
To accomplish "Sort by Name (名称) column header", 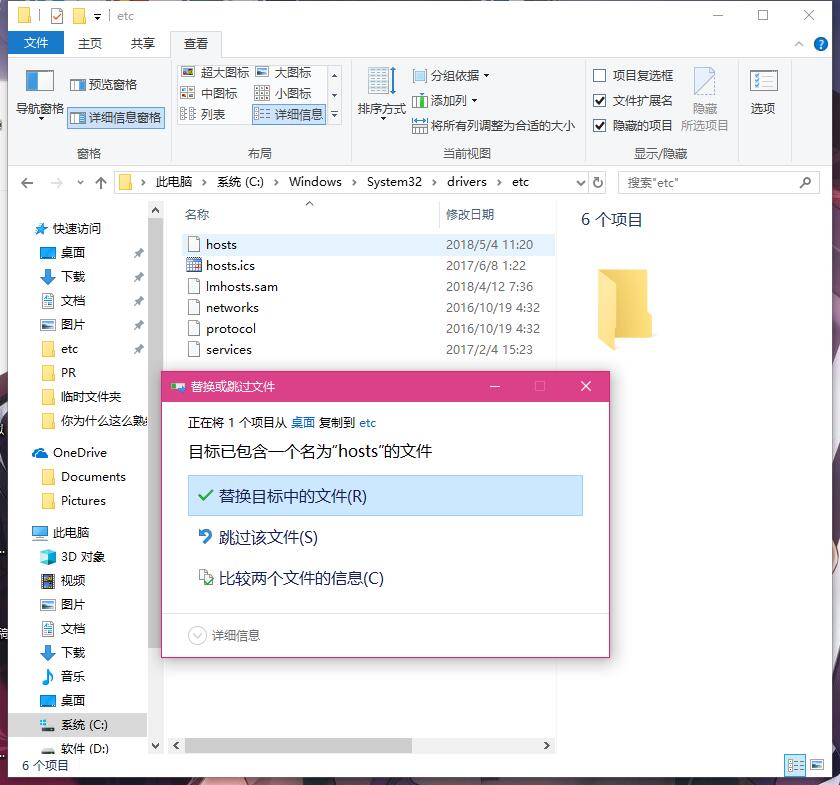I will [x=309, y=214].
